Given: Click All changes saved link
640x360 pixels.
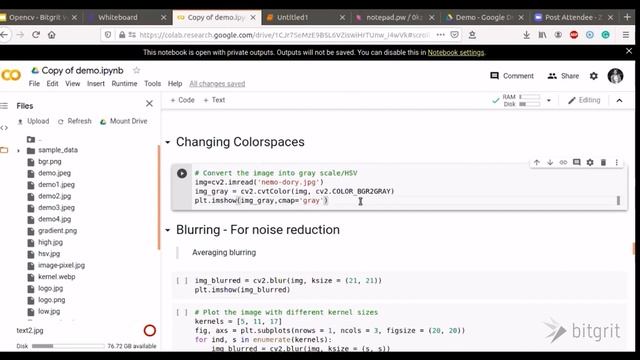Looking at the screenshot, I should [x=217, y=84].
